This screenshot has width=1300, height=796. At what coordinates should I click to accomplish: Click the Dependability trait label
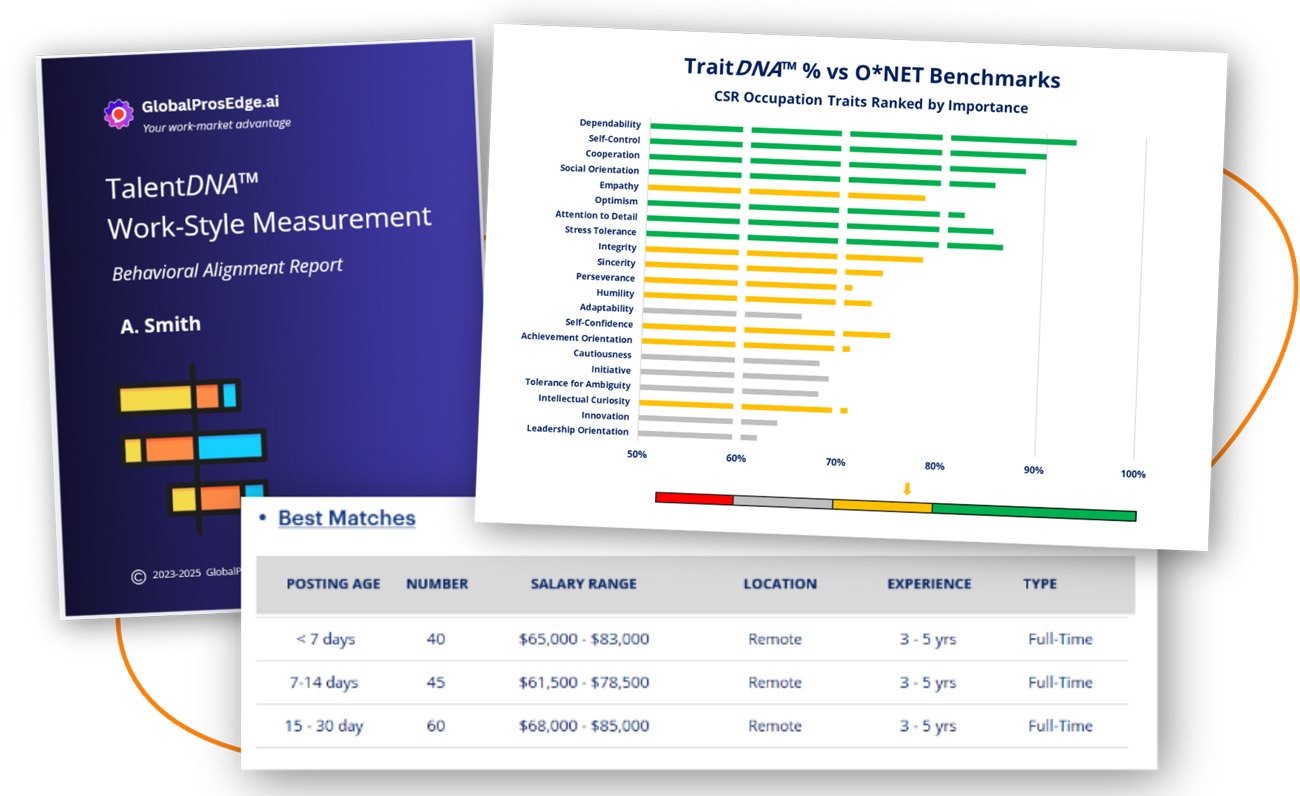pyautogui.click(x=610, y=124)
